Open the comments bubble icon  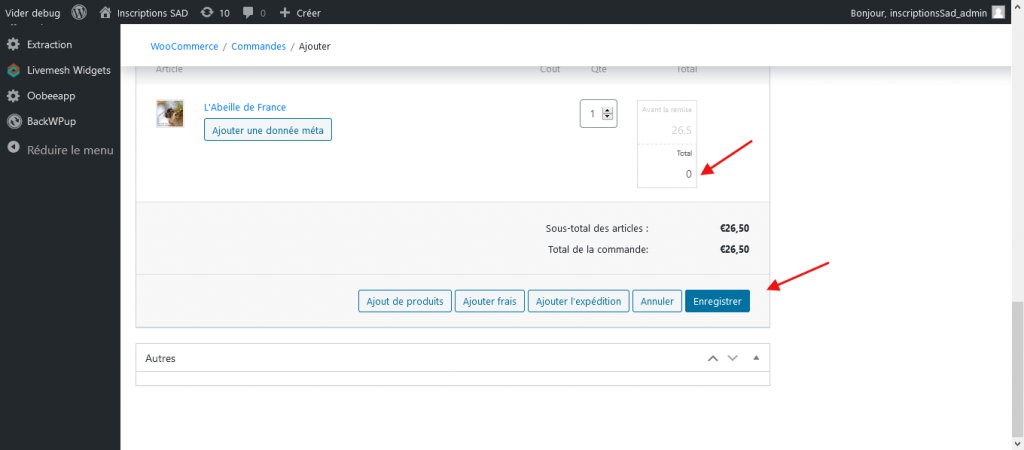click(x=248, y=12)
